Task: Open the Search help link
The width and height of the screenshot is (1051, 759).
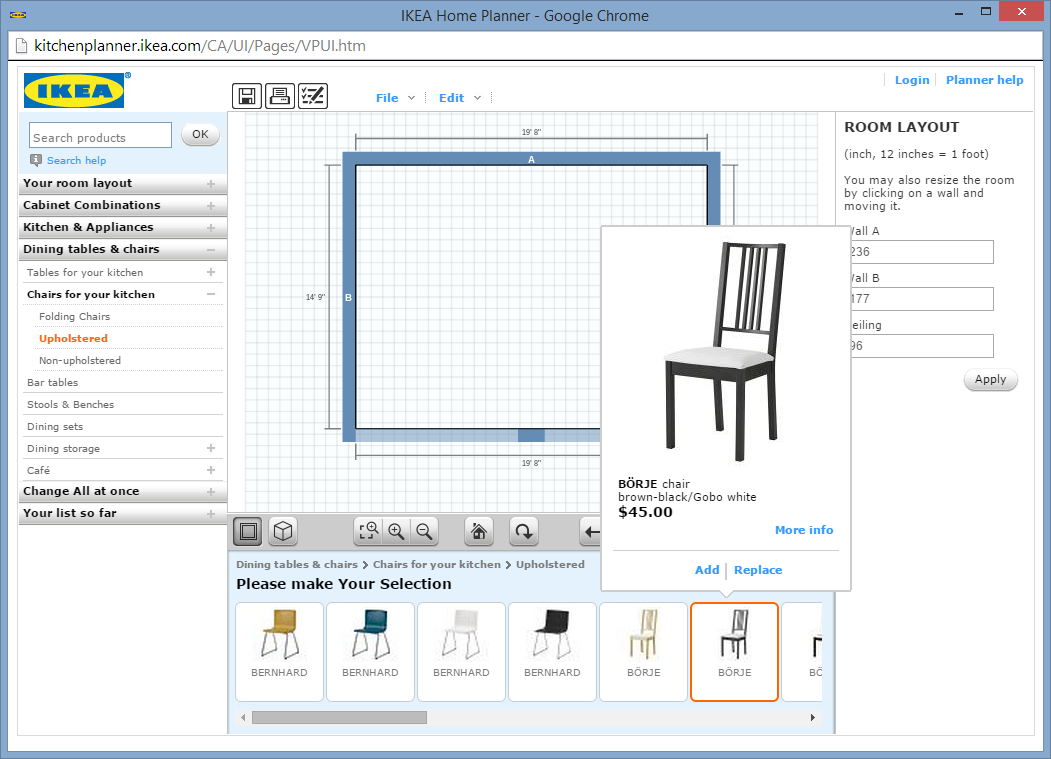Action: pyautogui.click(x=76, y=160)
